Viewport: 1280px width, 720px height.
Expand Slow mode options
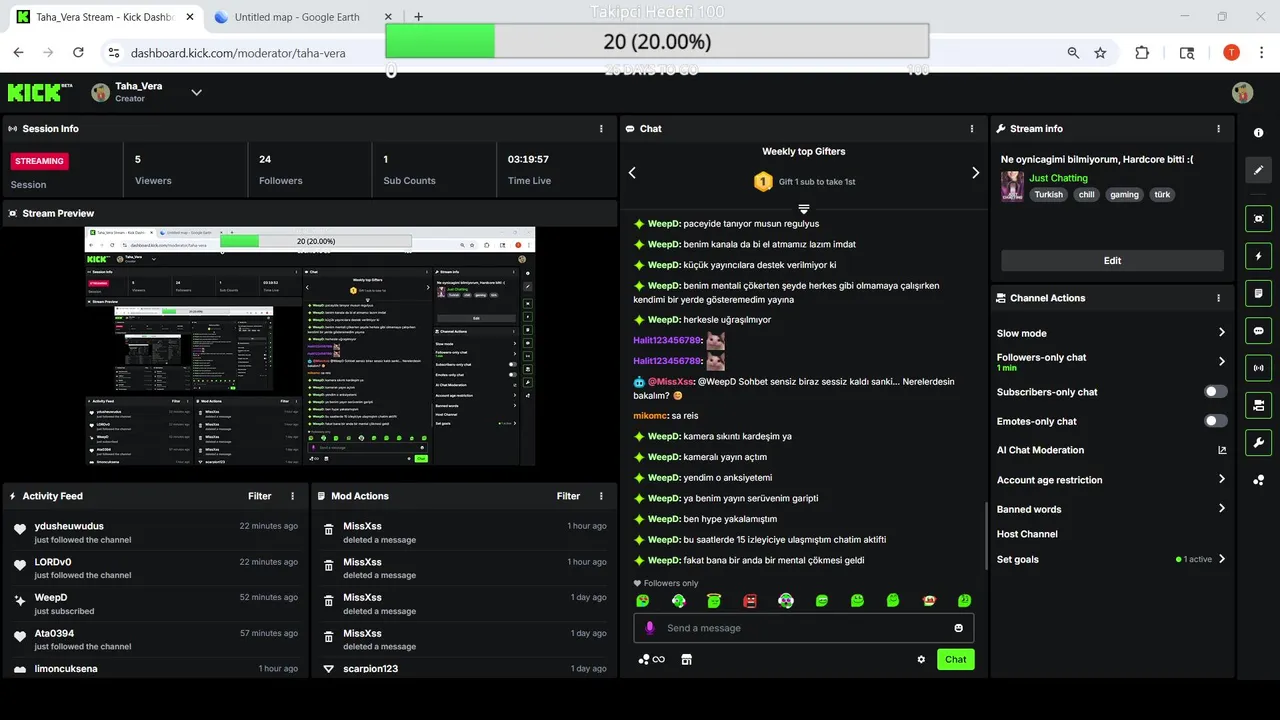click(x=1222, y=333)
